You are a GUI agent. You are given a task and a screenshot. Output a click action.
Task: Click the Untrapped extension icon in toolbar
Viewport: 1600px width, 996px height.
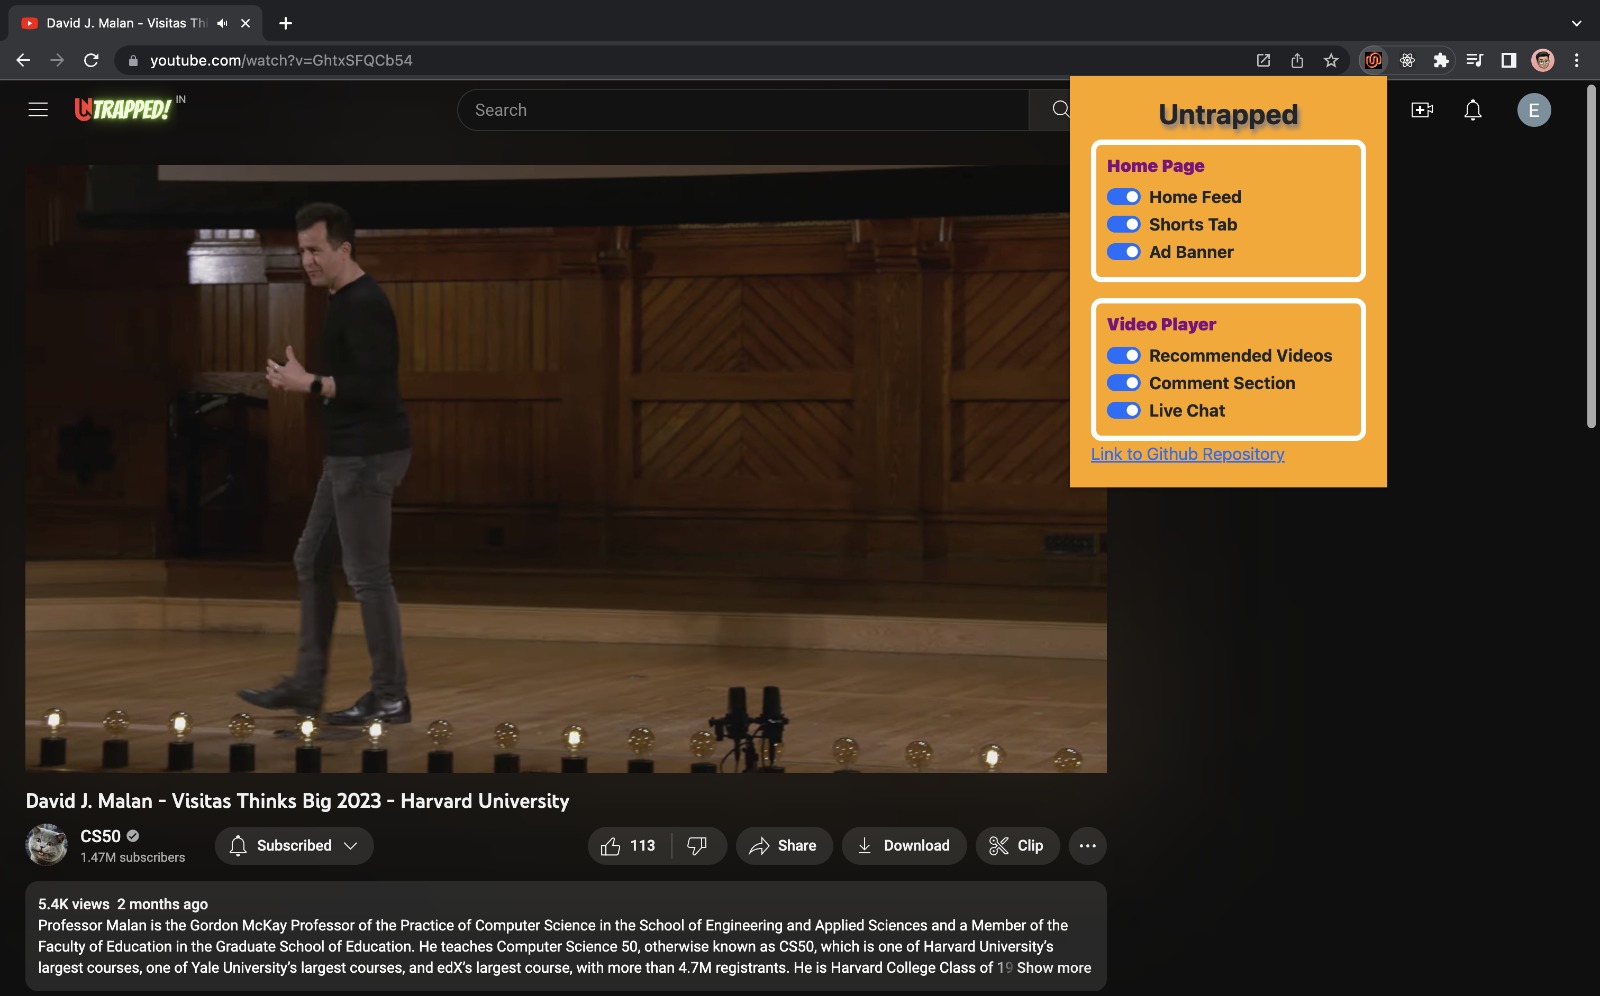point(1373,60)
